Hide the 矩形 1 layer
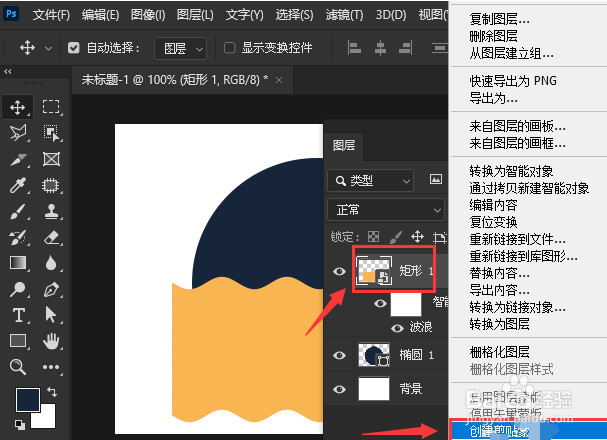The image size is (607, 440). pos(340,271)
